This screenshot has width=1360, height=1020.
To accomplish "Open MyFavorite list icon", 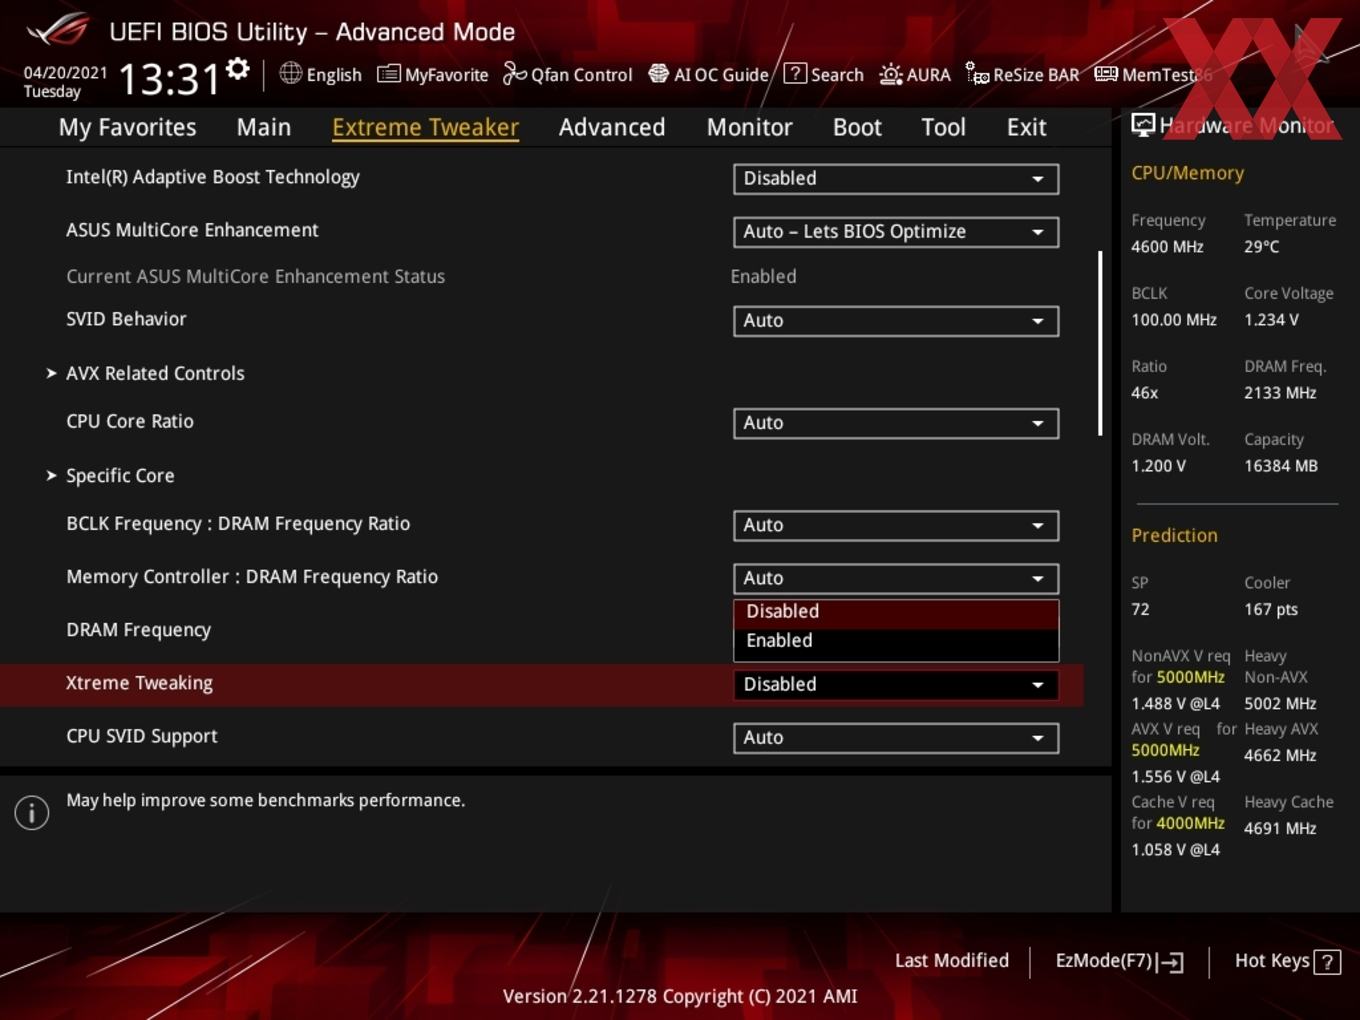I will point(388,74).
